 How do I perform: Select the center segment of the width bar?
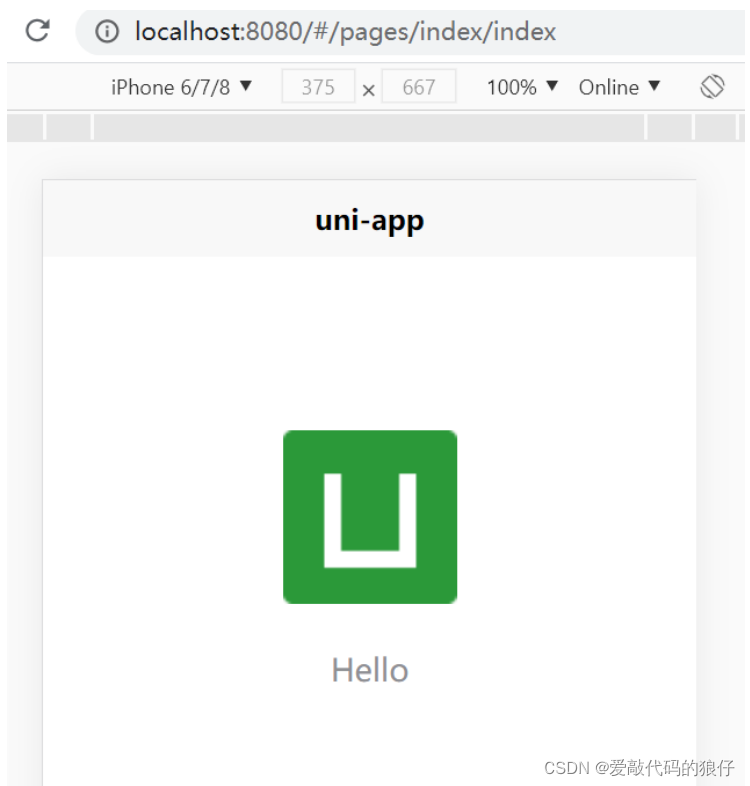point(368,127)
